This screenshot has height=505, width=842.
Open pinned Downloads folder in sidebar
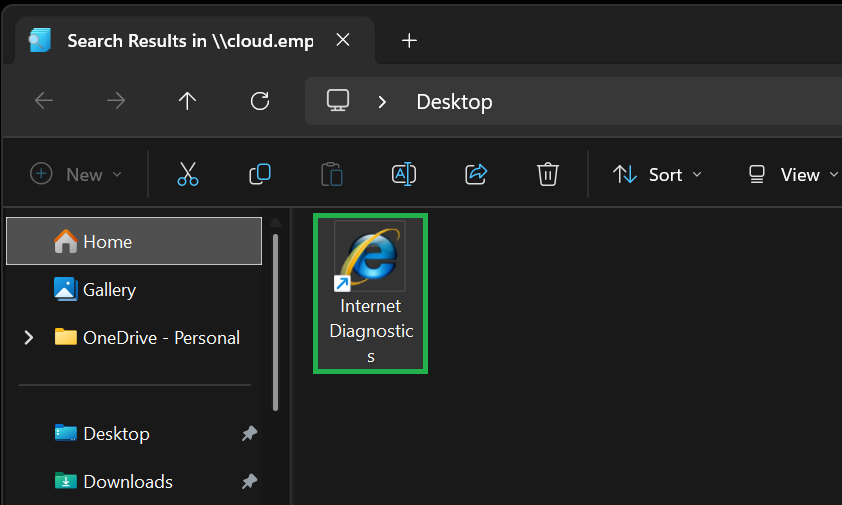[113, 481]
